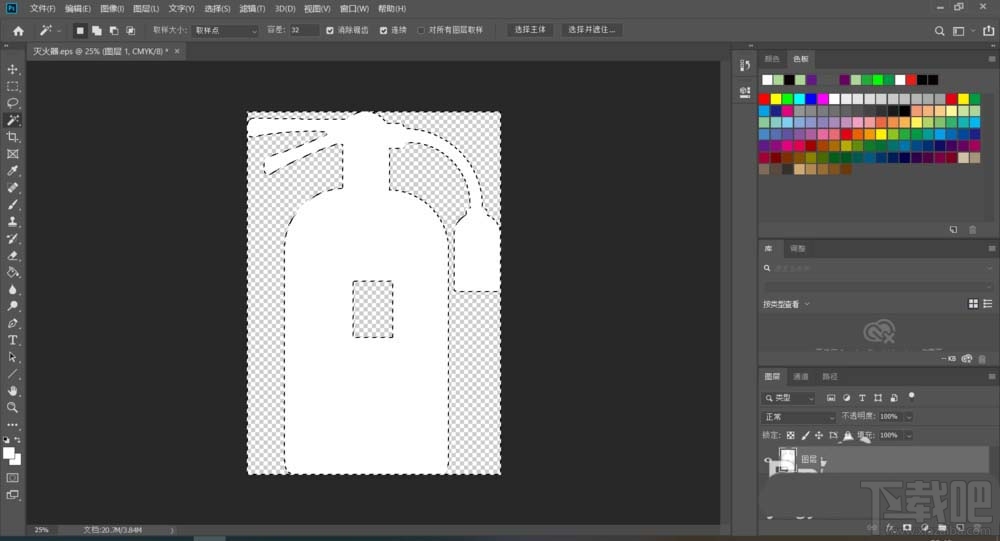Toggle lock image pixels brush icon
Viewport: 1000px width, 541px height.
[x=805, y=435]
